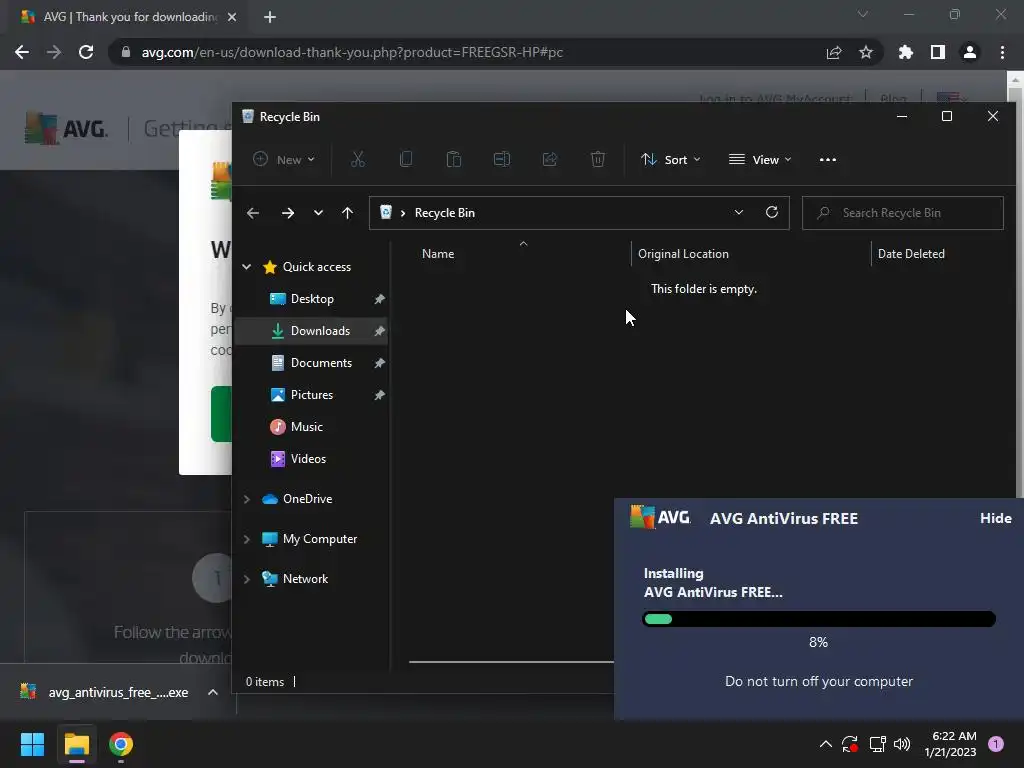Open Chrome three-dot menu
Viewport: 1024px width, 768px height.
[1002, 52]
